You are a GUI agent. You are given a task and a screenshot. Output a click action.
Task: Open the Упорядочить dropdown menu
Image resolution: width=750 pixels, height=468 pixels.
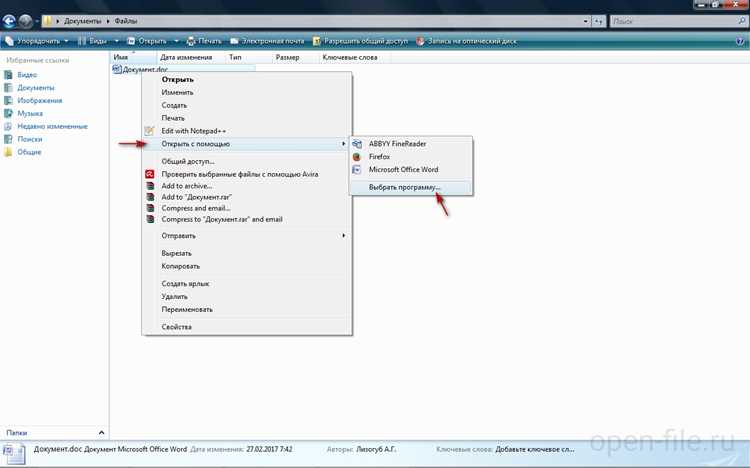(38, 41)
